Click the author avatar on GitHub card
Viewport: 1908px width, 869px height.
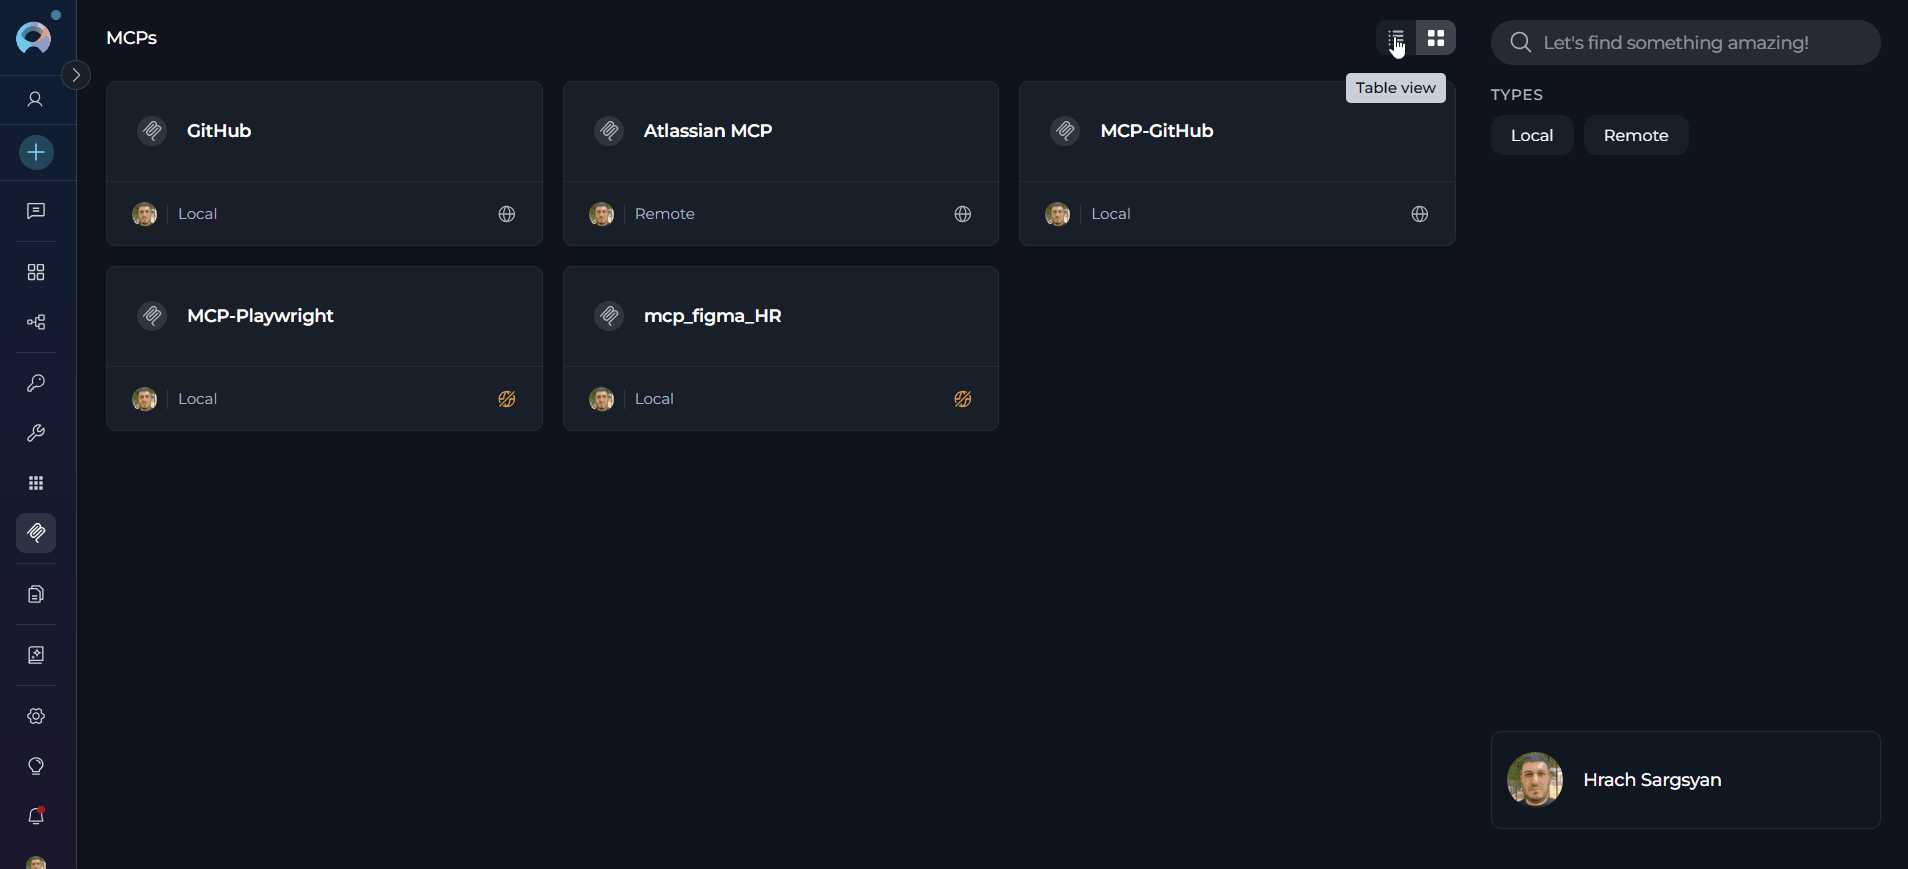coord(145,214)
